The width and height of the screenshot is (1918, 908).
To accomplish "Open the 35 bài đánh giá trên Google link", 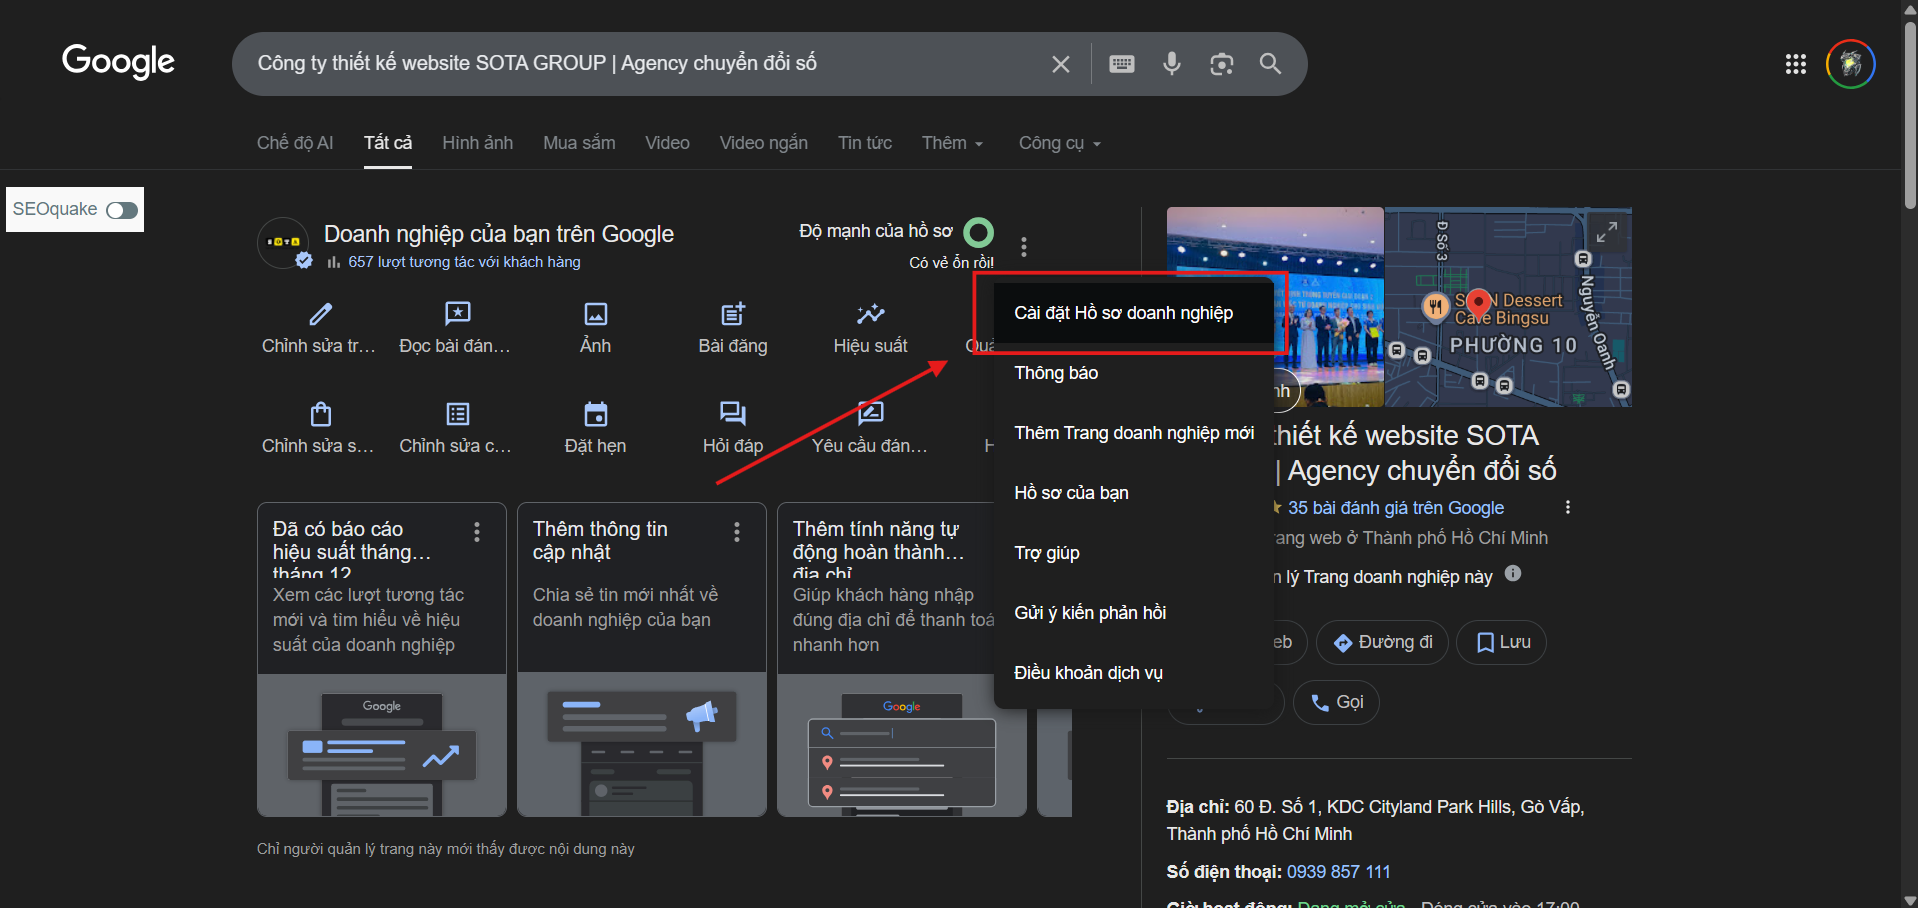I will tap(1394, 507).
